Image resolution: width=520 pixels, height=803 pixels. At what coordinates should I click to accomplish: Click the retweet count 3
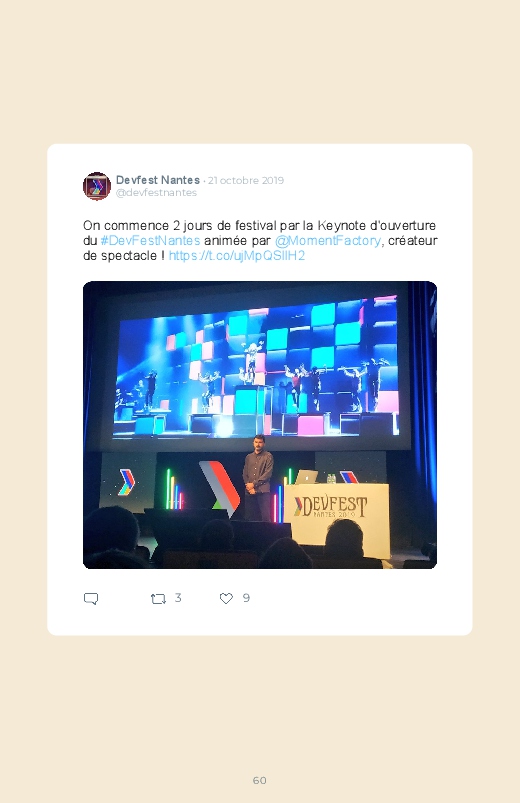click(x=178, y=598)
